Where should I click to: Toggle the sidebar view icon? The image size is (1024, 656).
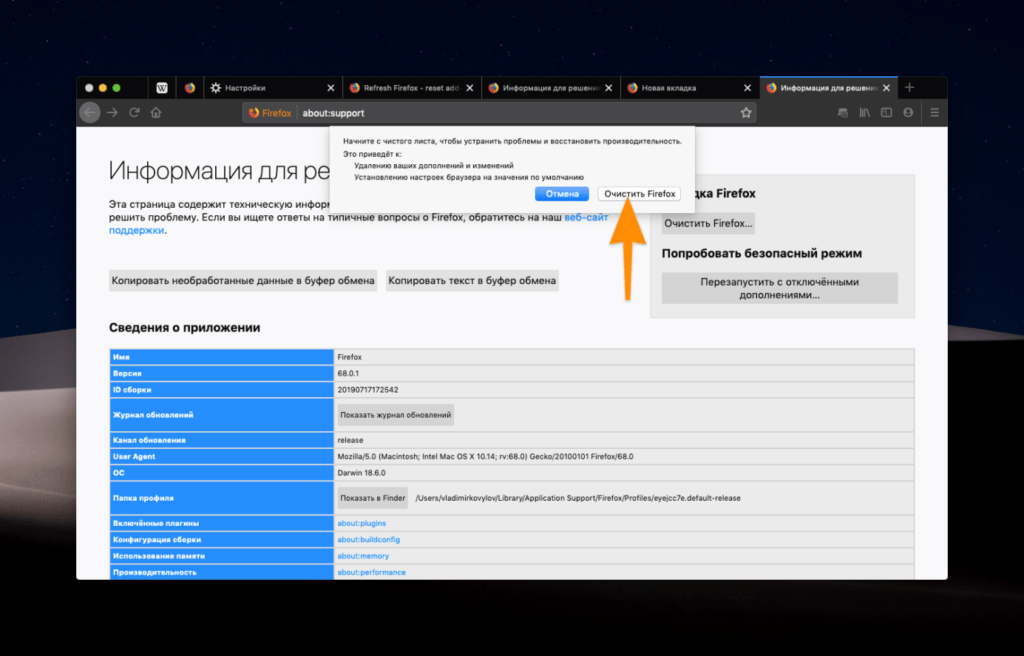pyautogui.click(x=886, y=112)
